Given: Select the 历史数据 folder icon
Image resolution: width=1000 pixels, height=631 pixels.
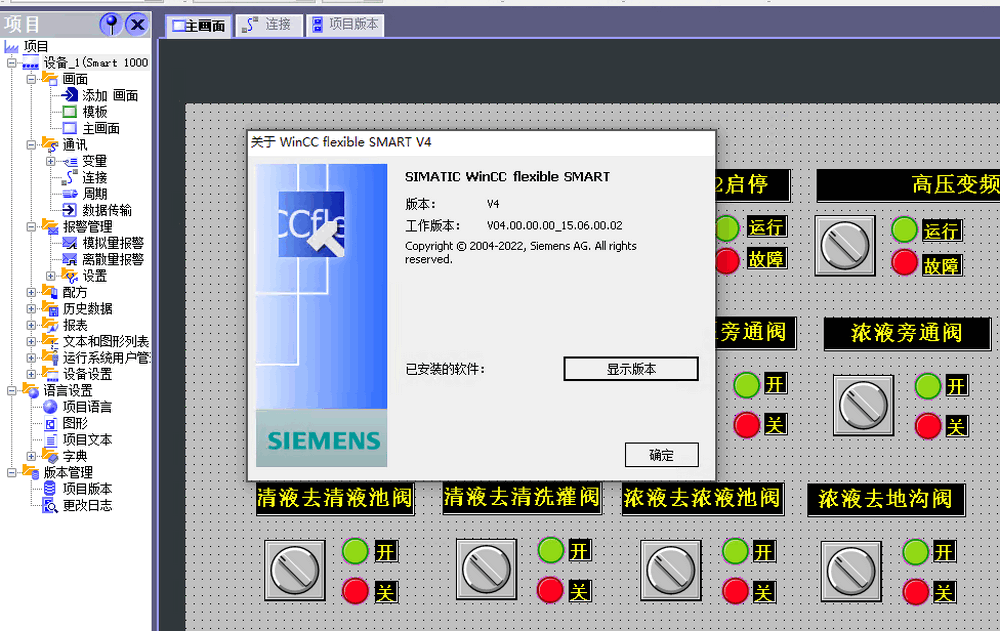Looking at the screenshot, I should (x=50, y=309).
